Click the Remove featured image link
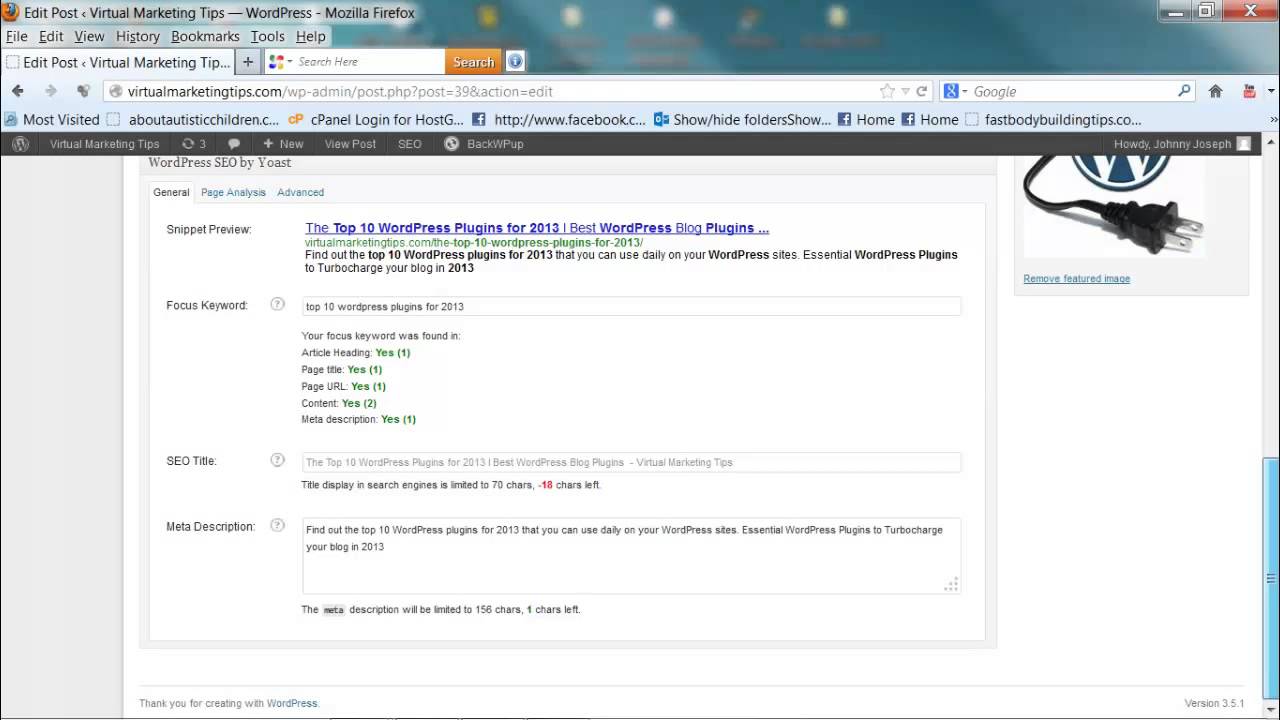The image size is (1280, 720). coord(1076,279)
